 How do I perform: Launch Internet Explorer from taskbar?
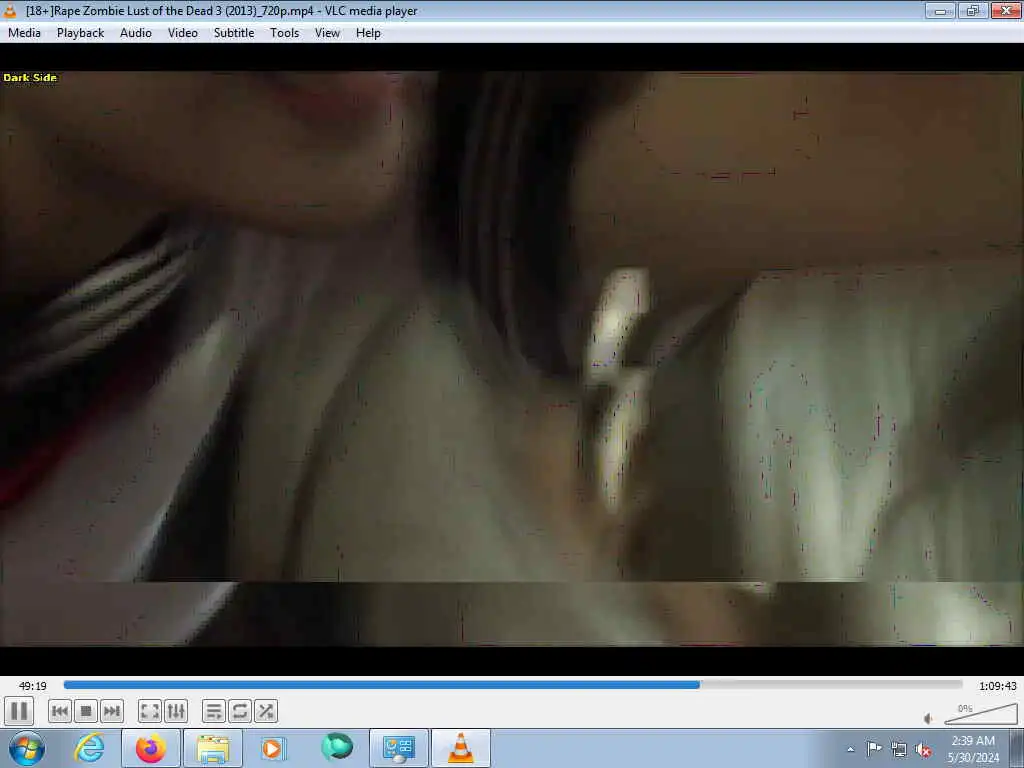89,748
